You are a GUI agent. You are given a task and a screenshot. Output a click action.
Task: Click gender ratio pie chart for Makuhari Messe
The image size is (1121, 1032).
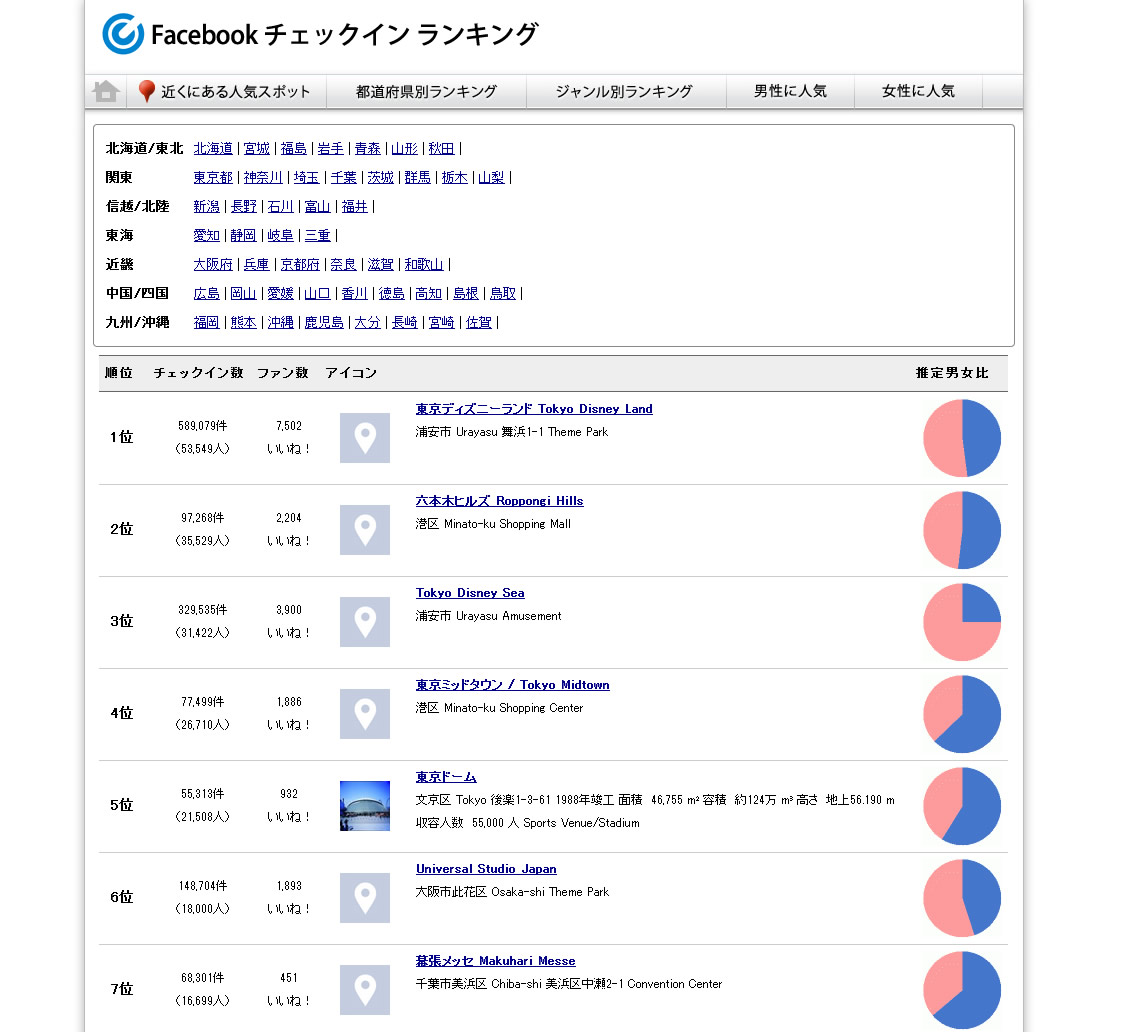(x=962, y=990)
